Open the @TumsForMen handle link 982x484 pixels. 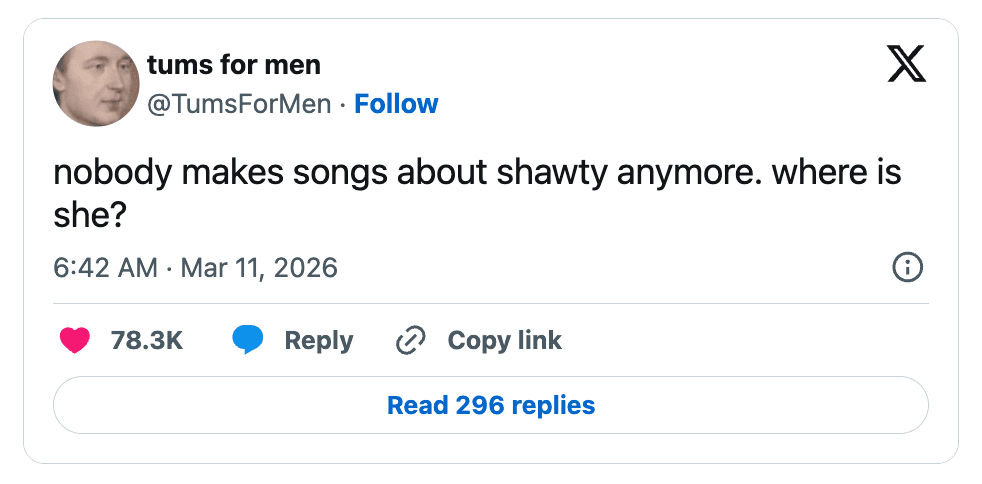tap(239, 104)
